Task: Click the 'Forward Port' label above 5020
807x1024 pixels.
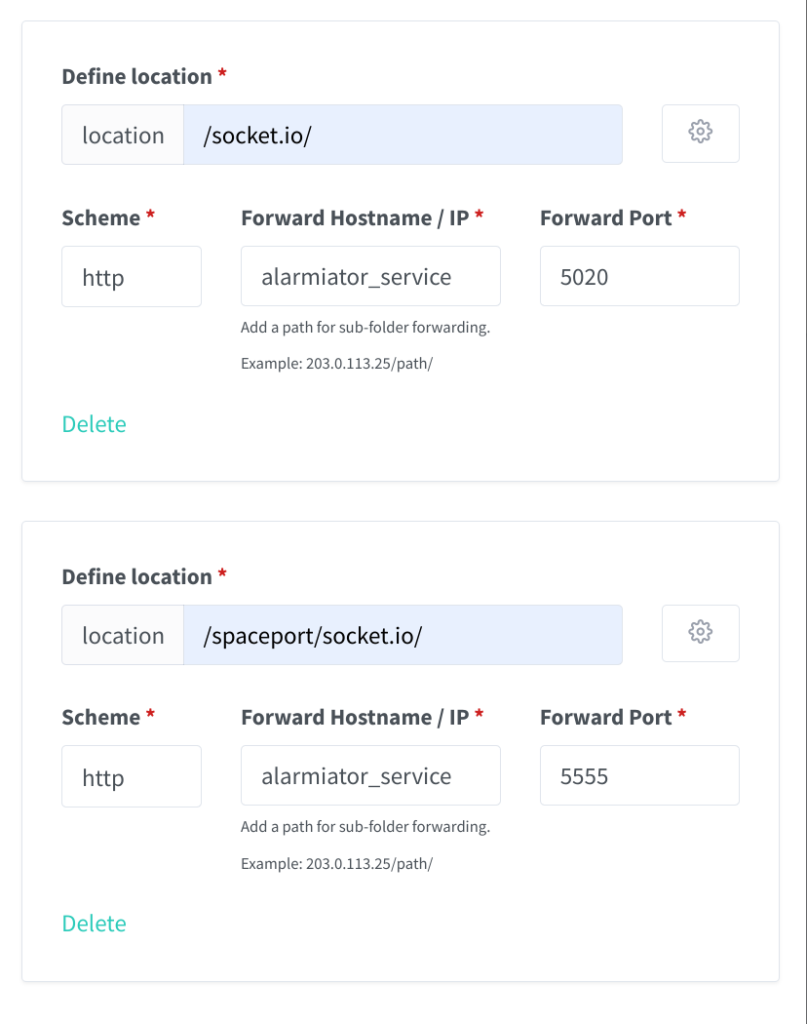Action: pos(606,218)
